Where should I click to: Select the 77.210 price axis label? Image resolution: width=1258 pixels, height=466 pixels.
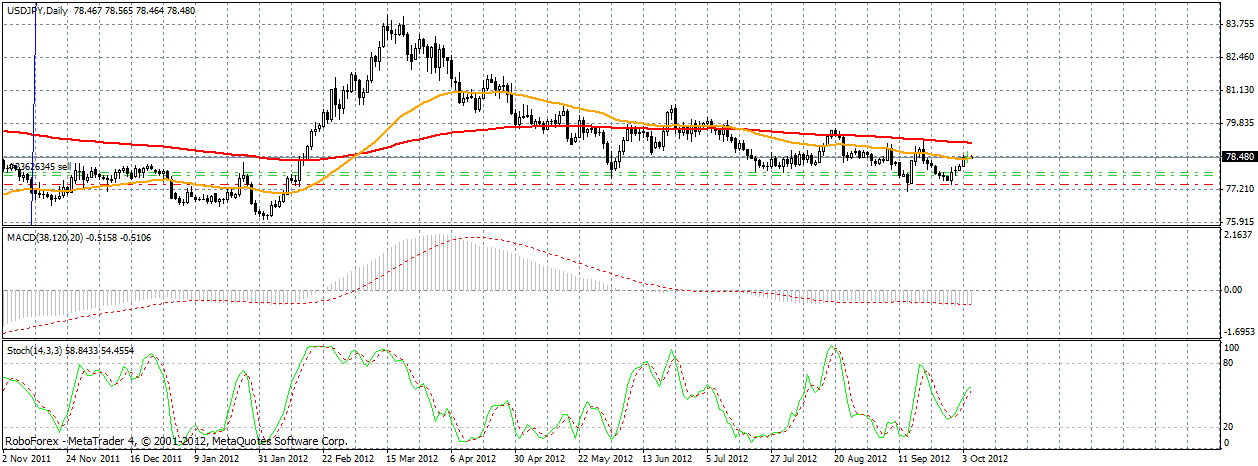click(x=1238, y=189)
